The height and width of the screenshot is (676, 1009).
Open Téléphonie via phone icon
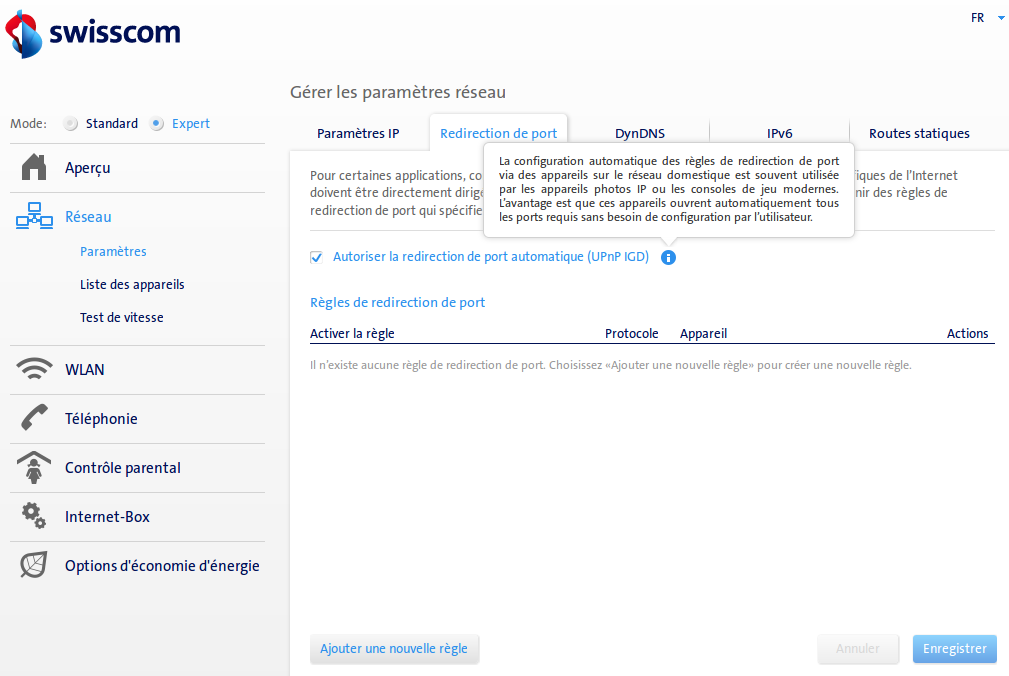(33, 418)
